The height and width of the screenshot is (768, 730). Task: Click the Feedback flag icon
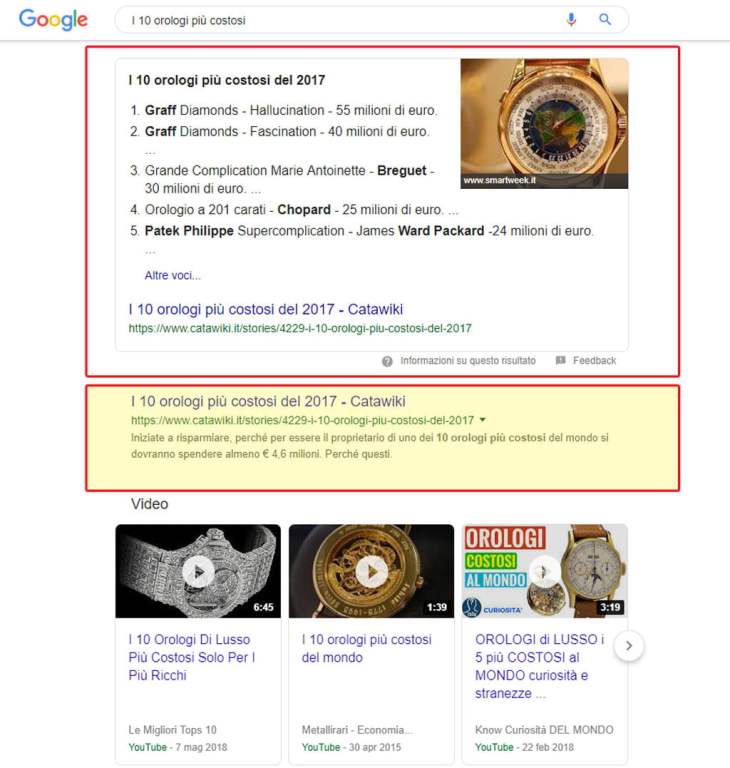pos(560,360)
